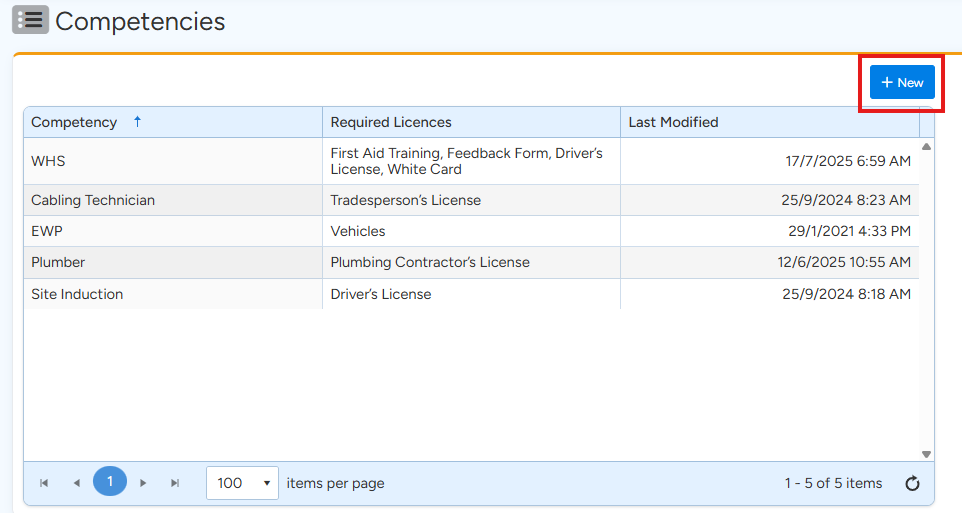Image resolution: width=962 pixels, height=513 pixels.
Task: Select page 1 in the pager
Action: pos(110,482)
